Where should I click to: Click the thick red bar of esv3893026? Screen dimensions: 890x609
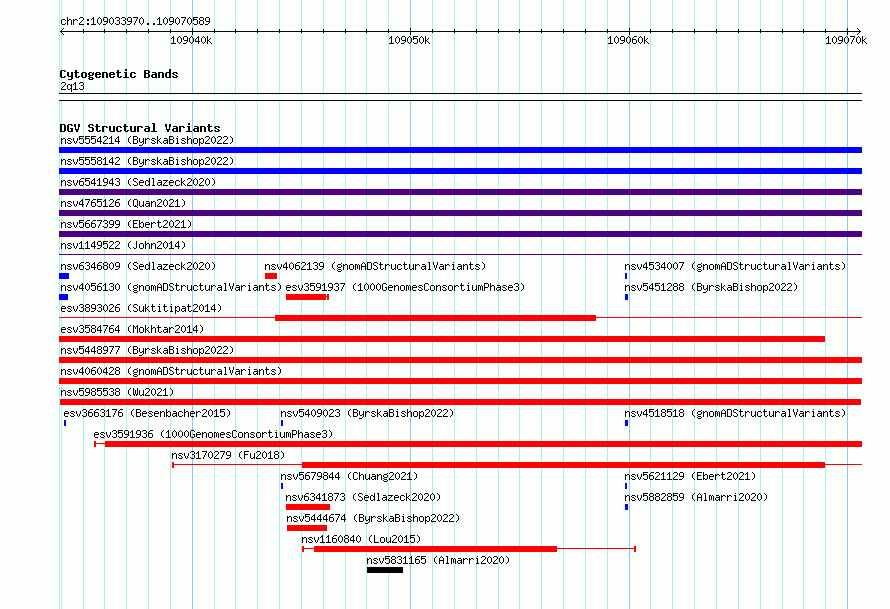click(x=435, y=318)
